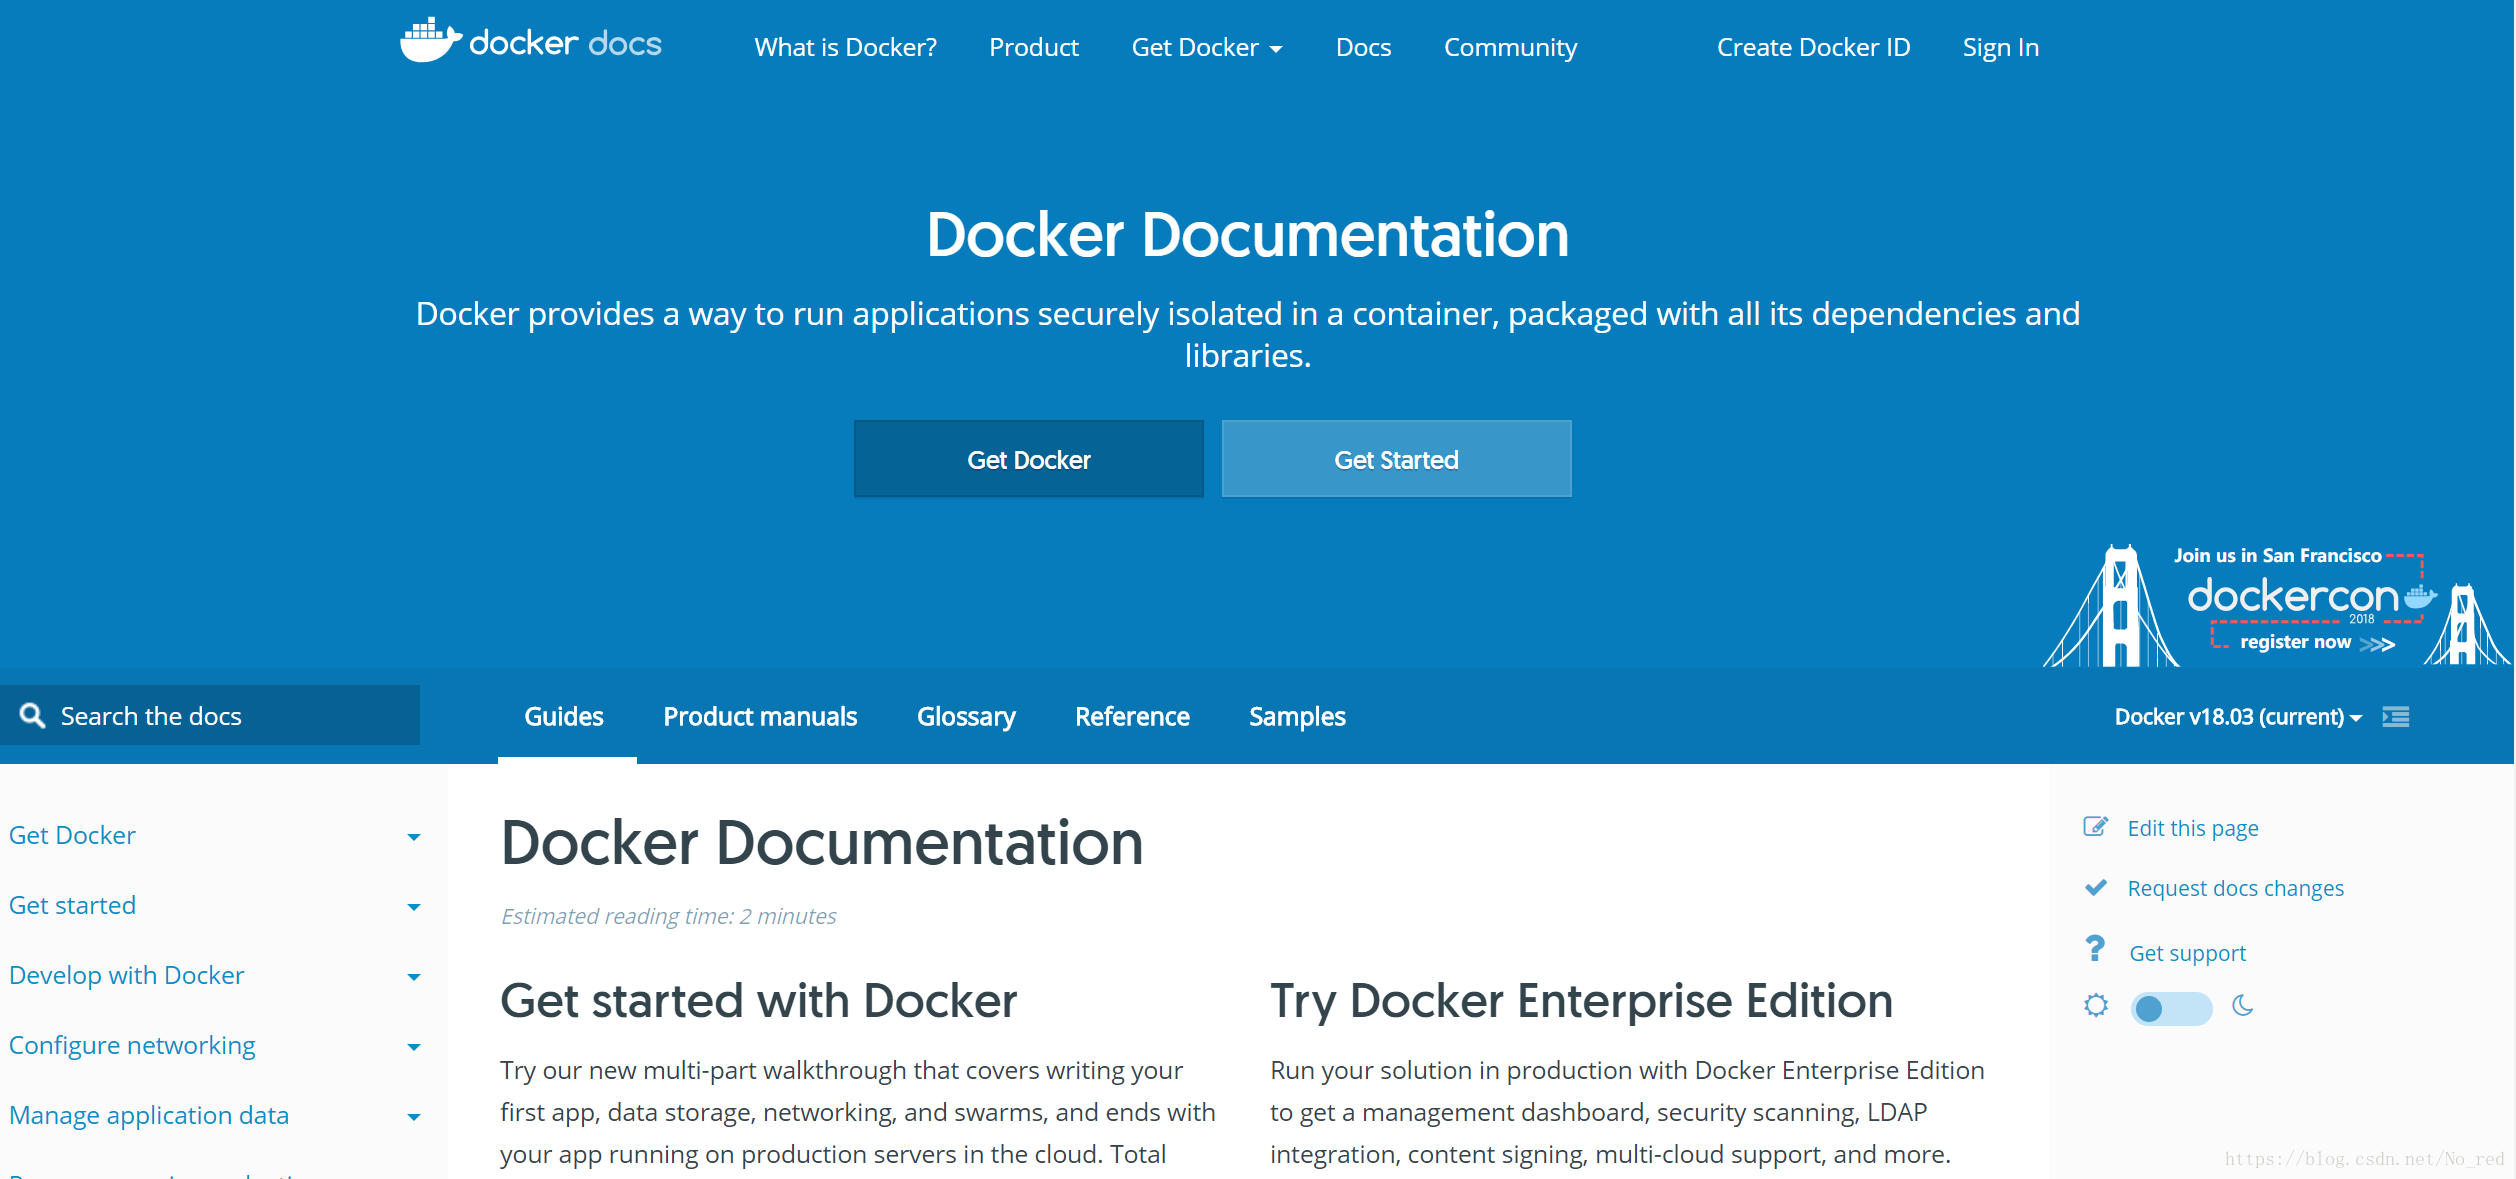Click the Try Docker Enterprise Edition heading

(x=1581, y=1000)
